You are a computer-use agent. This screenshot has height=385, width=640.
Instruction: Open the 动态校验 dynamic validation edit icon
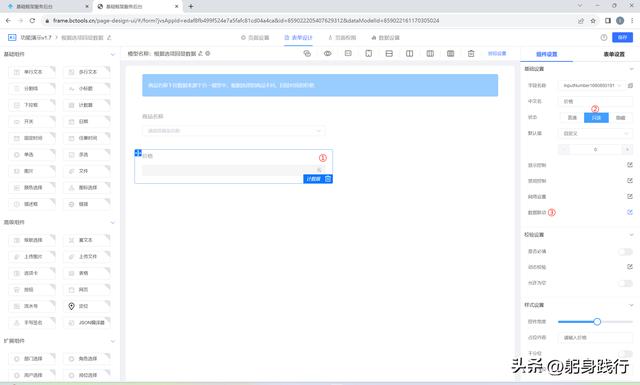(630, 267)
